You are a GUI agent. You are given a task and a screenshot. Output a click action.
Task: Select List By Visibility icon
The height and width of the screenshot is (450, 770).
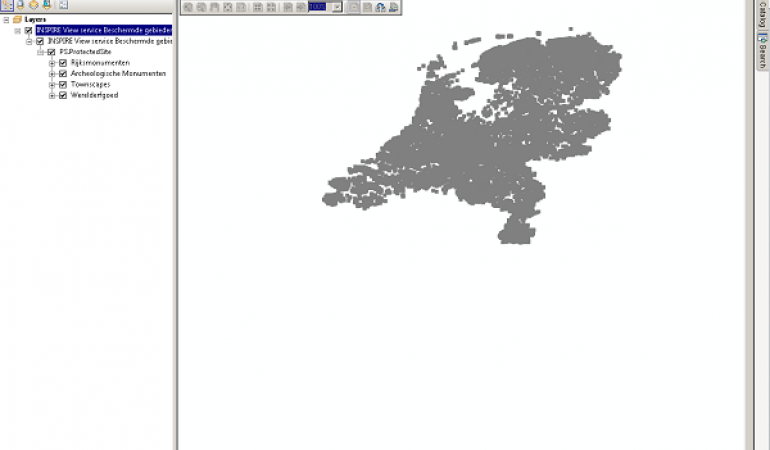coord(33,5)
